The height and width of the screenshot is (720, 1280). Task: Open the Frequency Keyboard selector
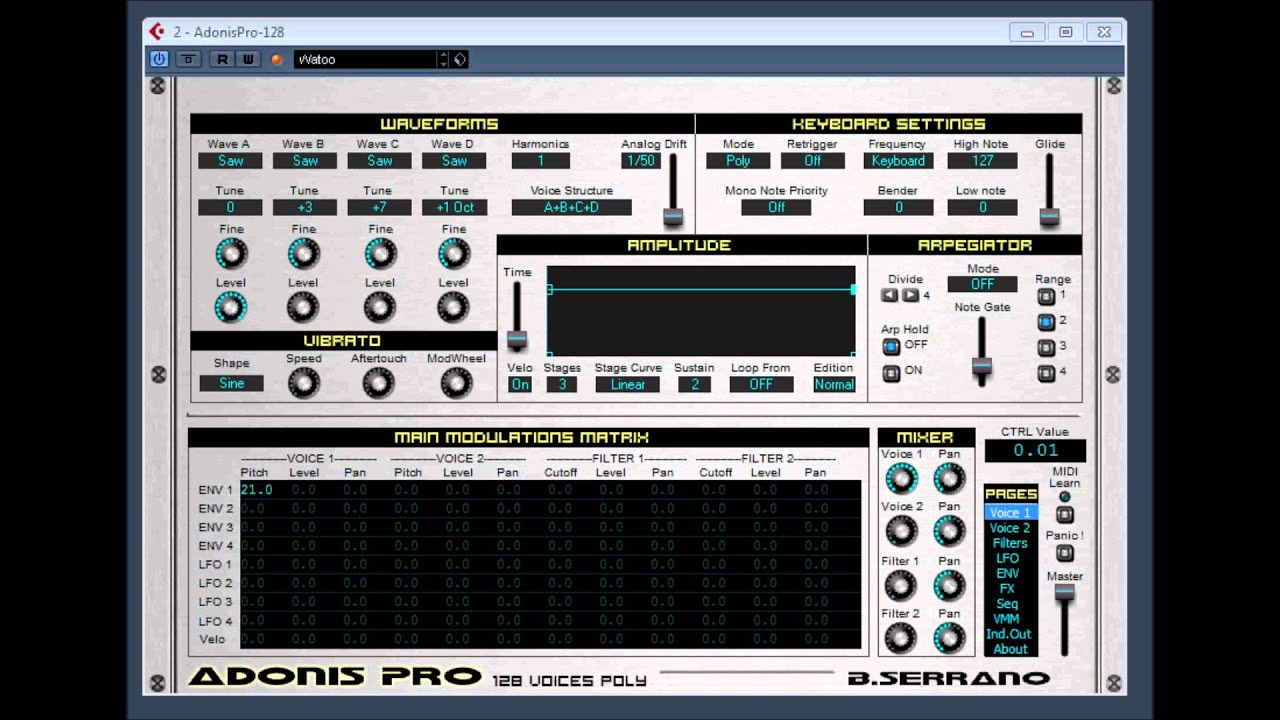point(898,160)
